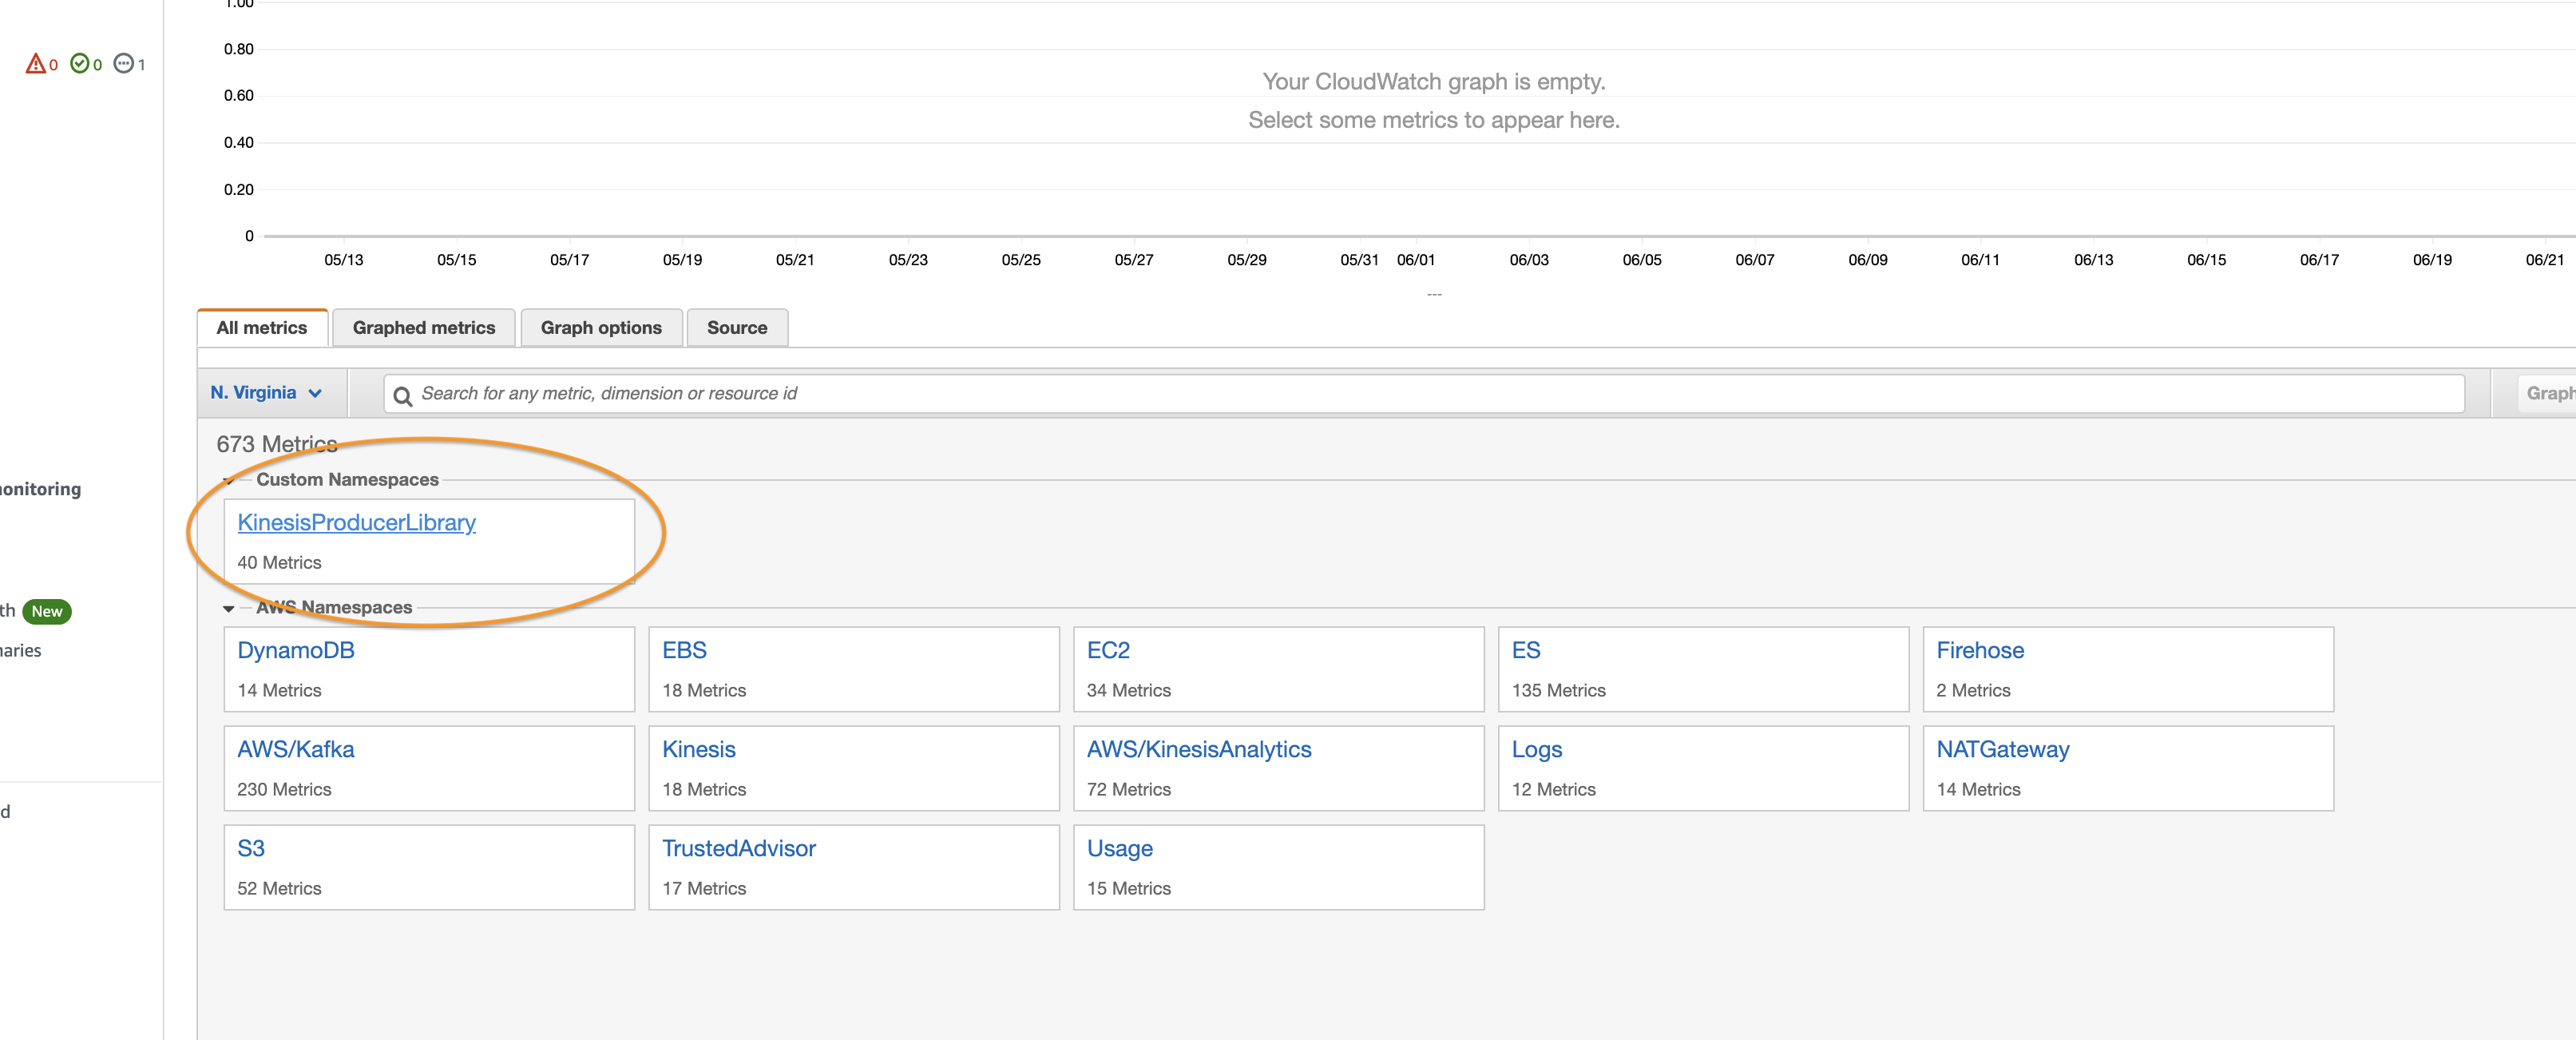
Task: Switch to the Source tab
Action: [737, 327]
